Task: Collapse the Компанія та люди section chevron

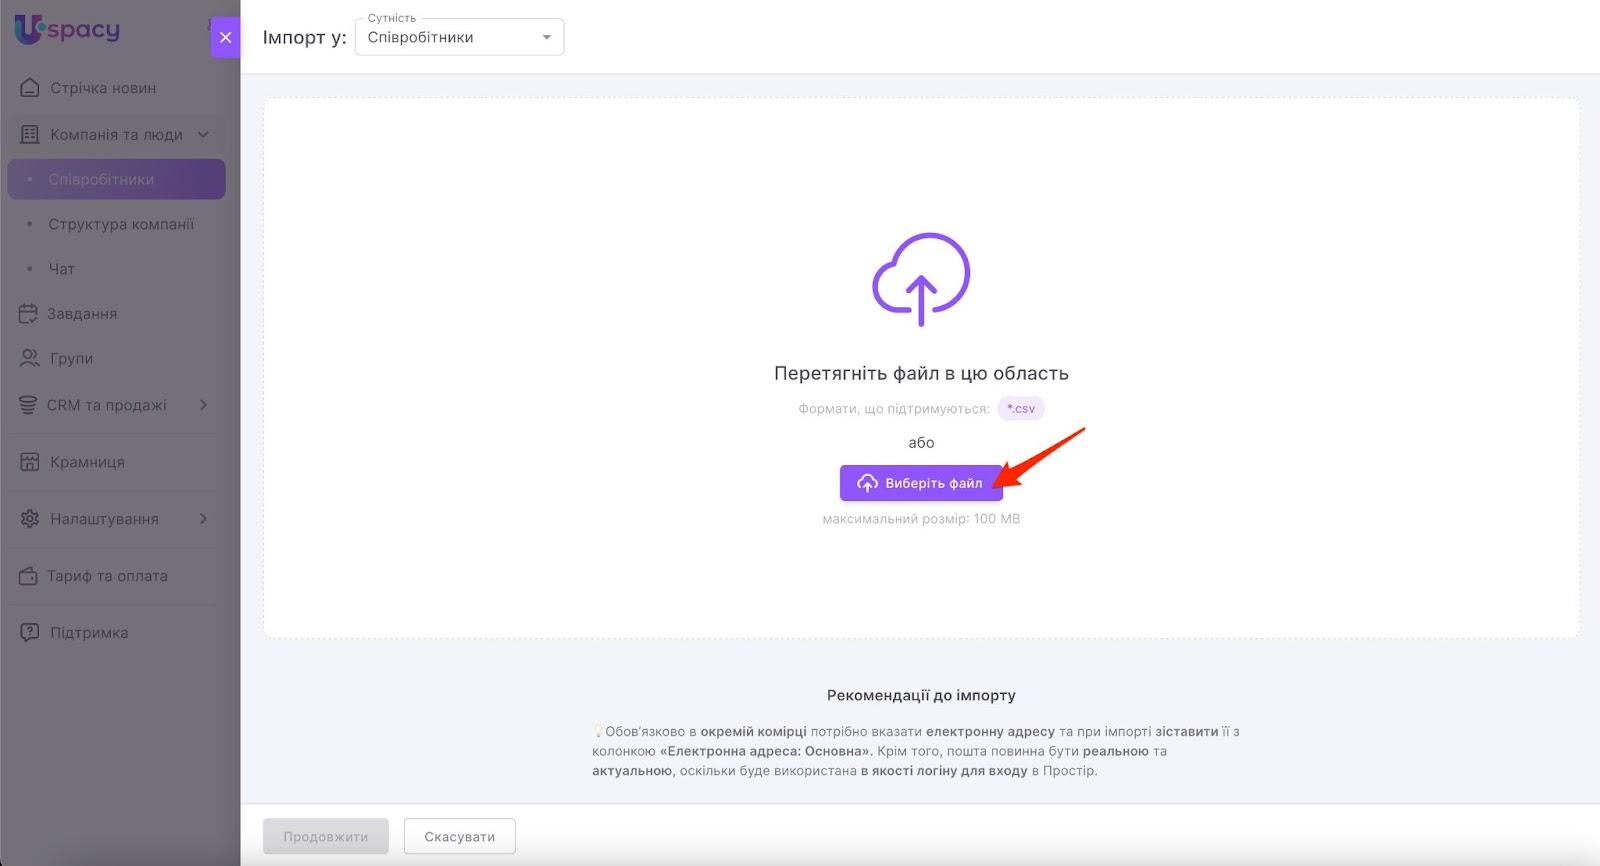Action: pos(203,134)
